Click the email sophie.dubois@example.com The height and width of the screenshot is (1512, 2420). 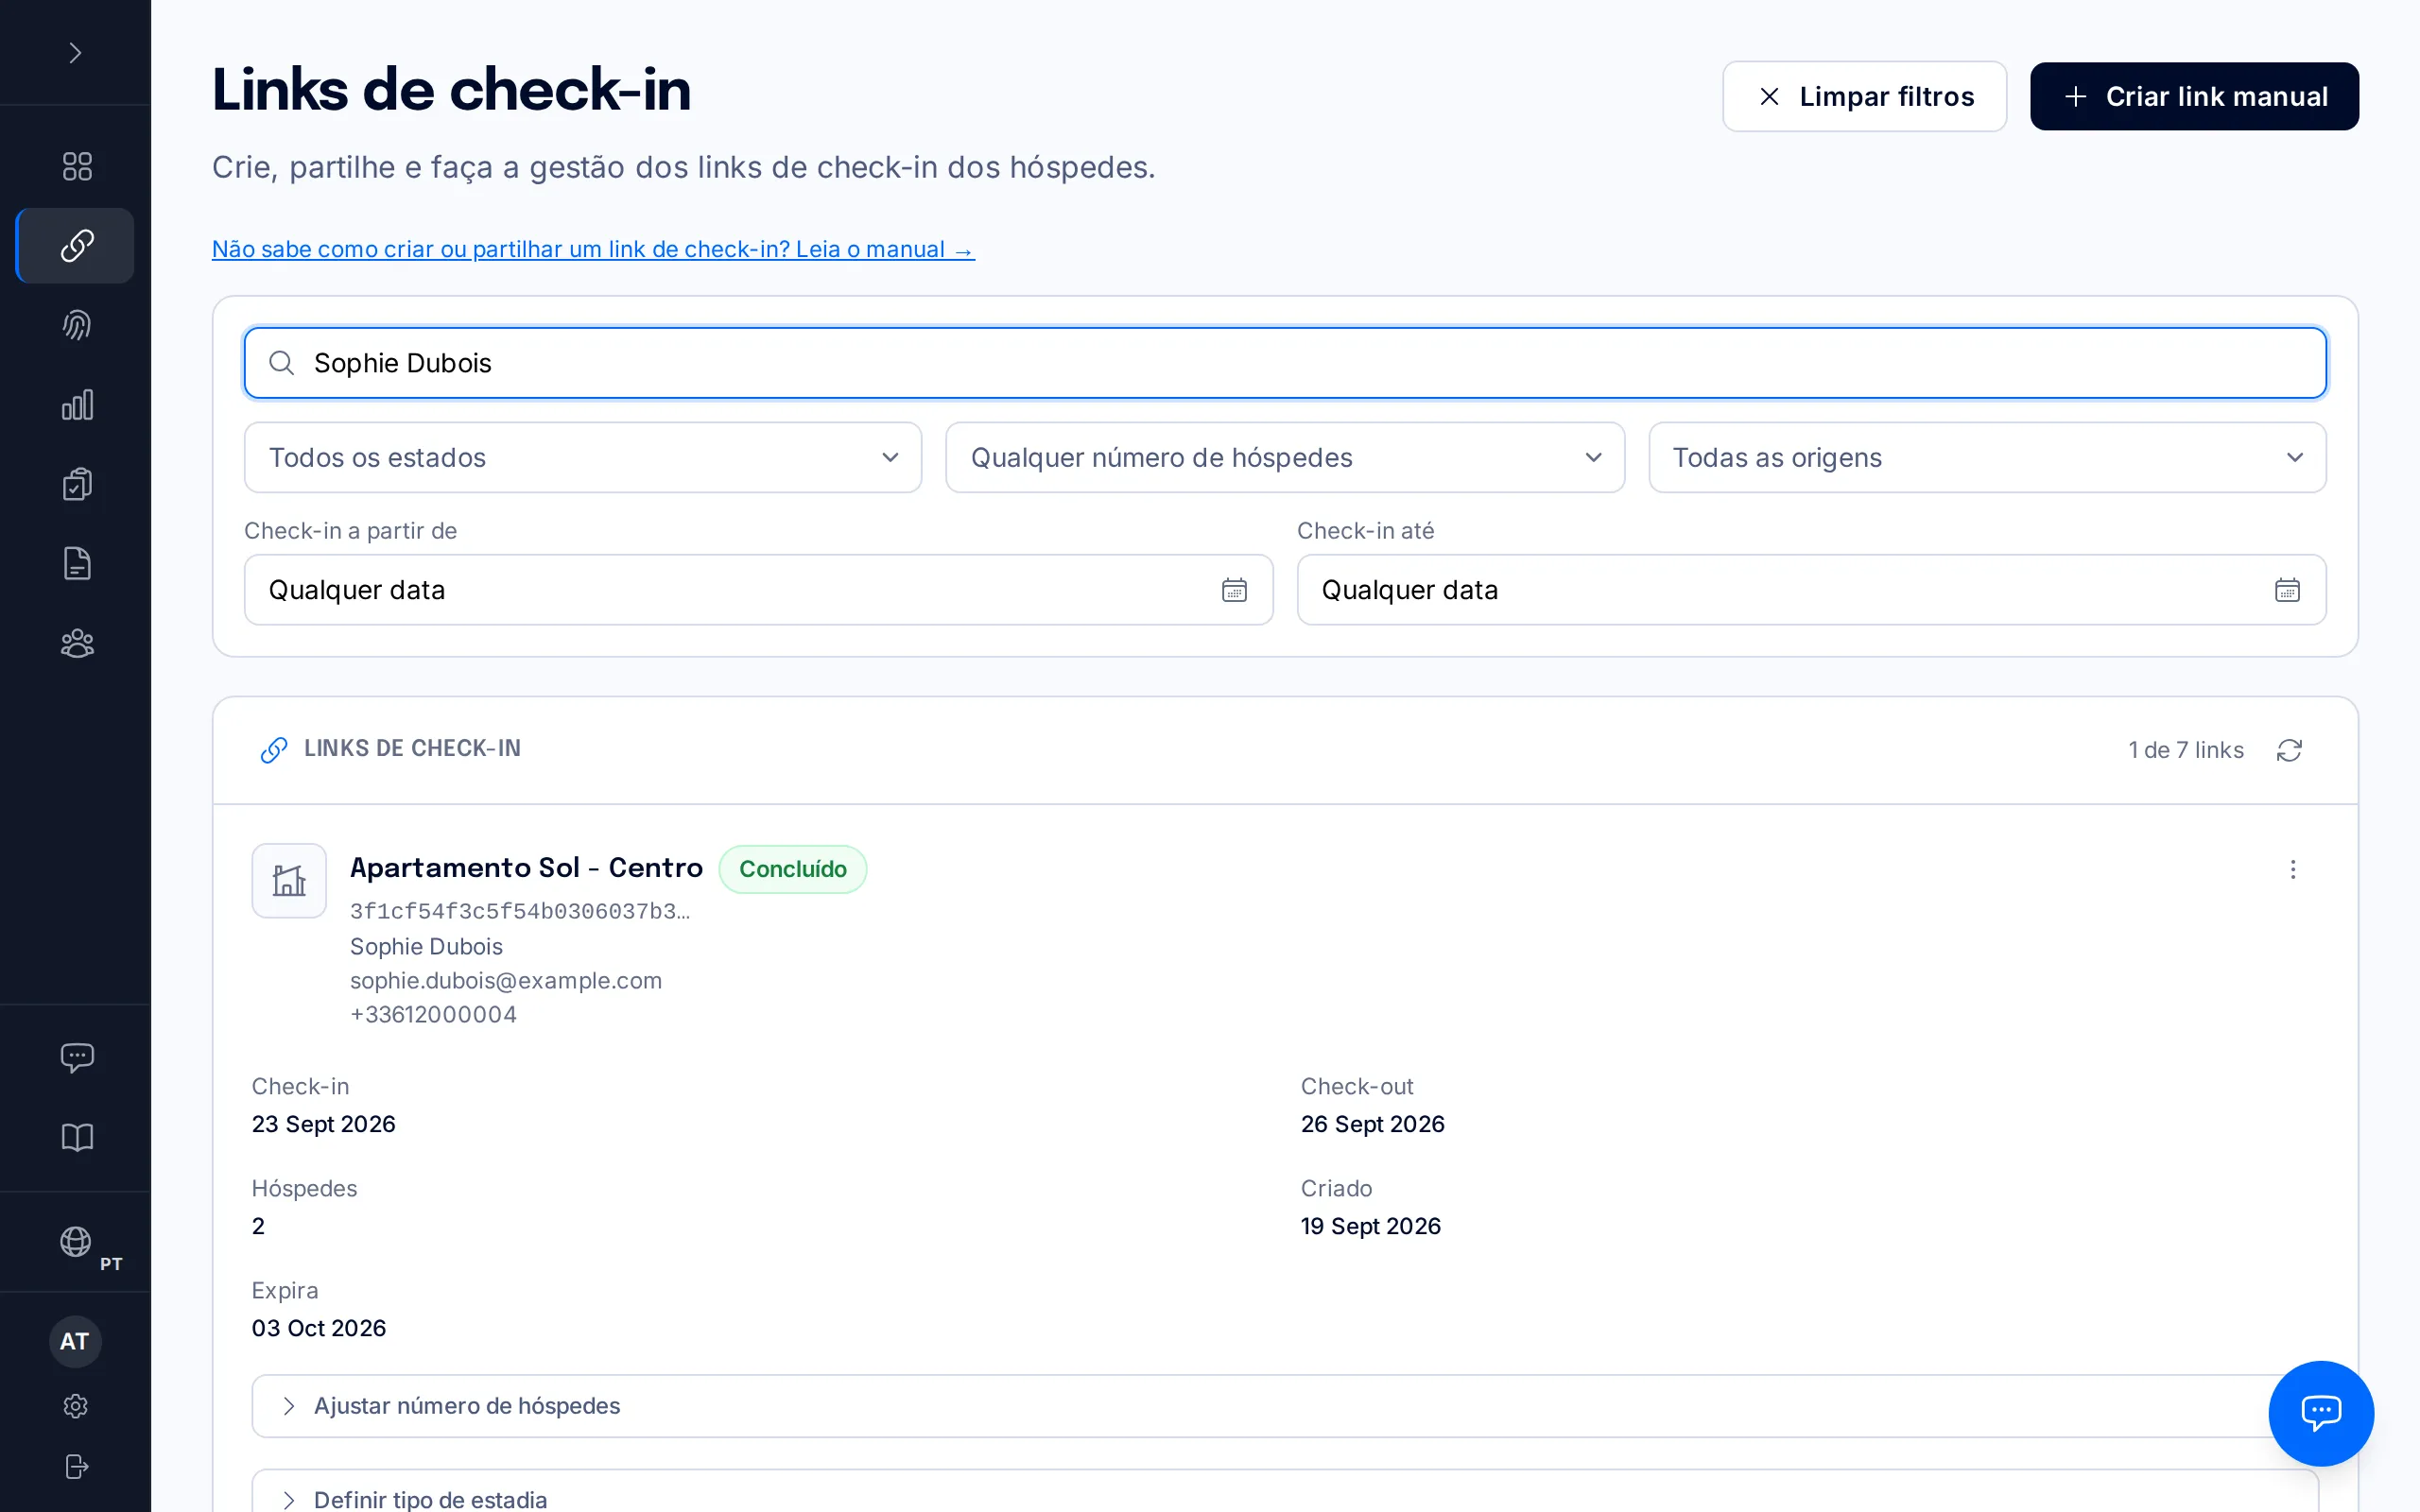pyautogui.click(x=506, y=980)
